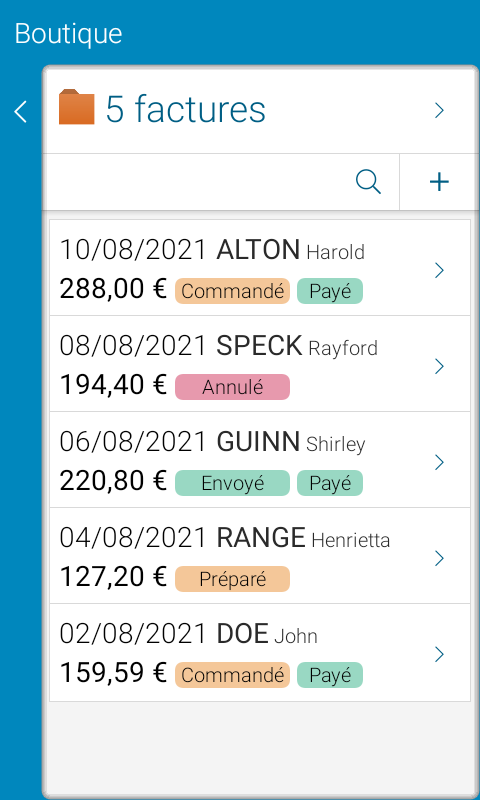Open GUINN Shirley invoice chevron
Image resolution: width=480 pixels, height=800 pixels.
(x=439, y=462)
